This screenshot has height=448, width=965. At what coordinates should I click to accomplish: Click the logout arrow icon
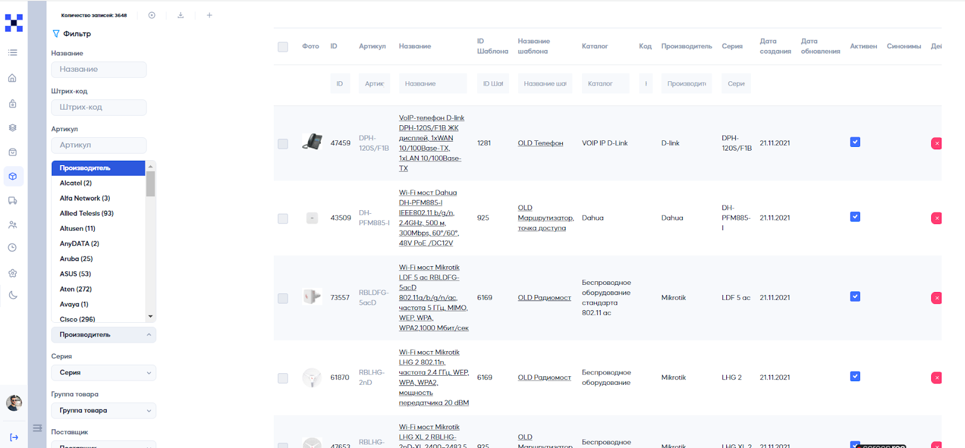(x=14, y=437)
